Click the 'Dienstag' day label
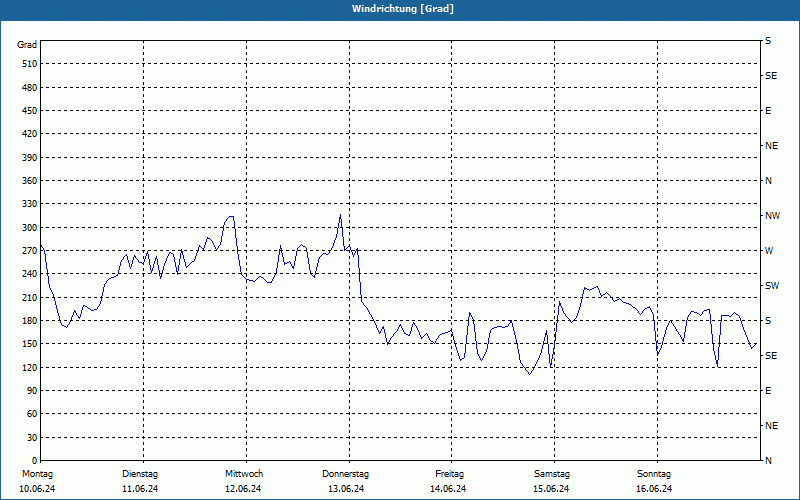 [140, 474]
